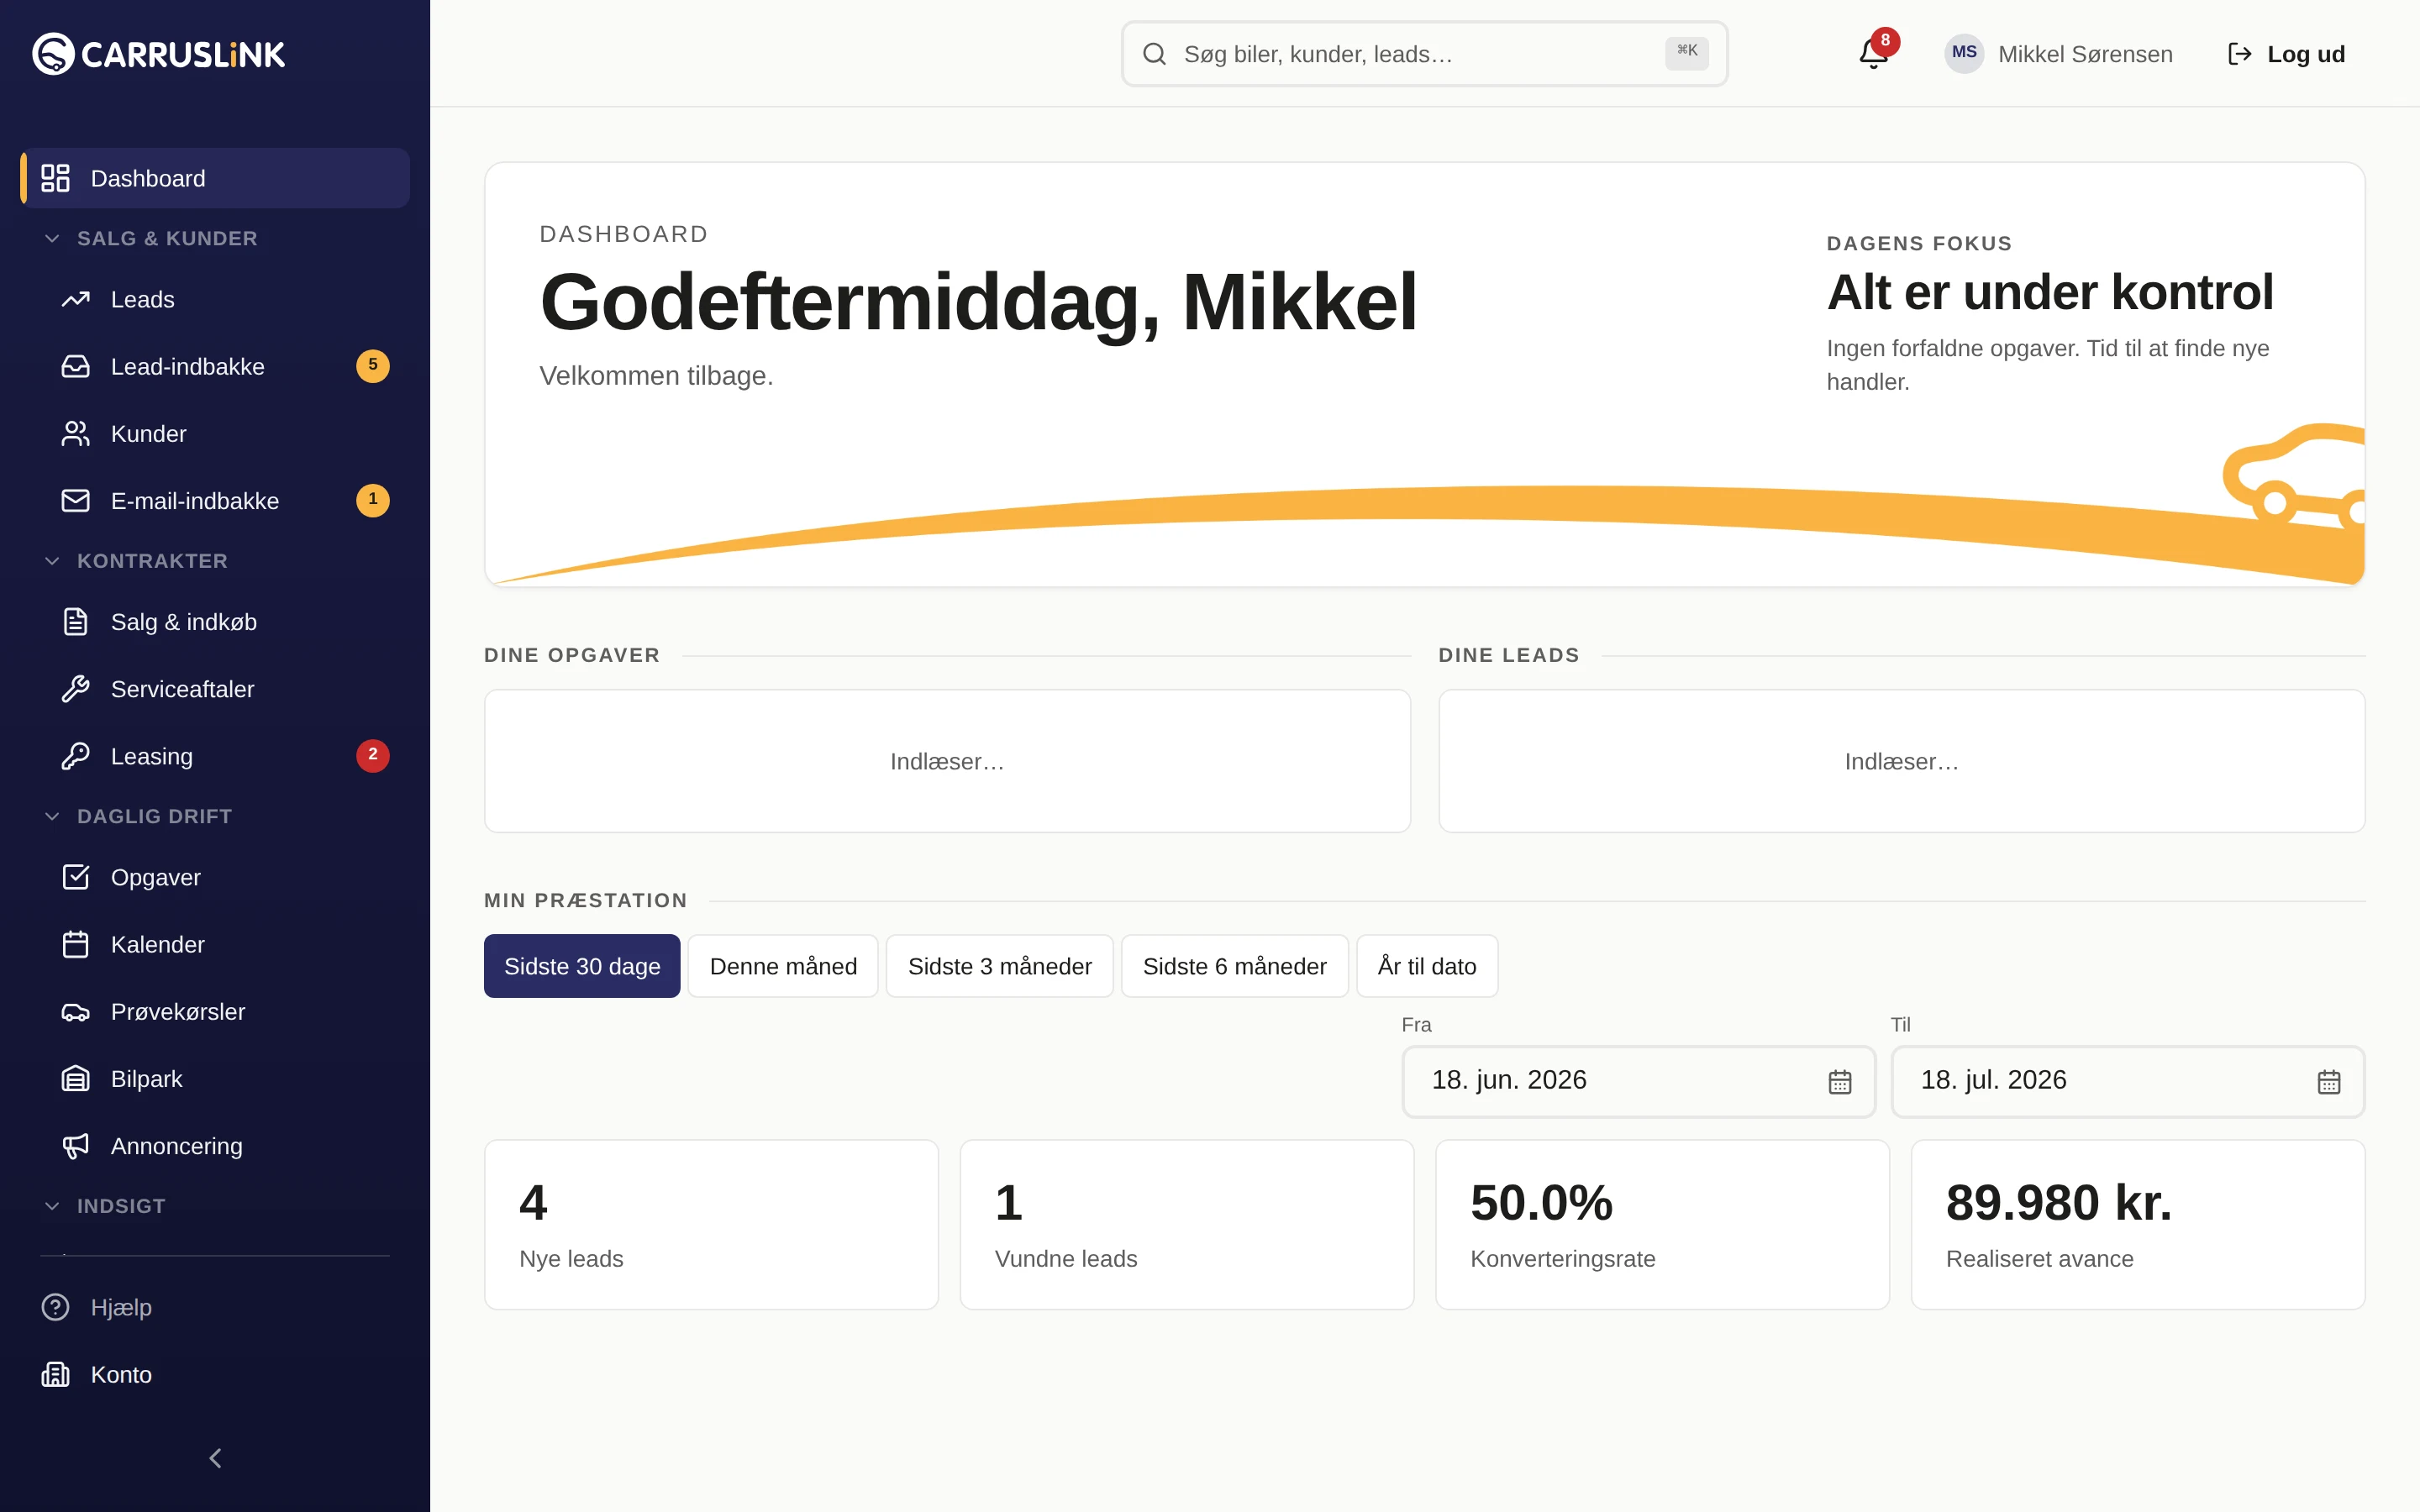Screen dimensions: 2420x1512
Task: Click the Leads trend icon
Action: pyautogui.click(x=76, y=299)
